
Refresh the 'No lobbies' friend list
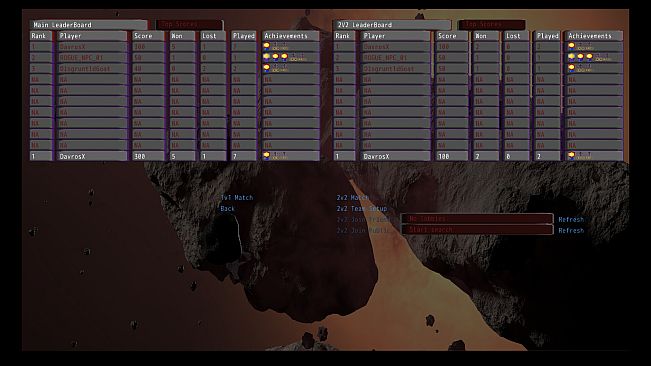(x=571, y=219)
